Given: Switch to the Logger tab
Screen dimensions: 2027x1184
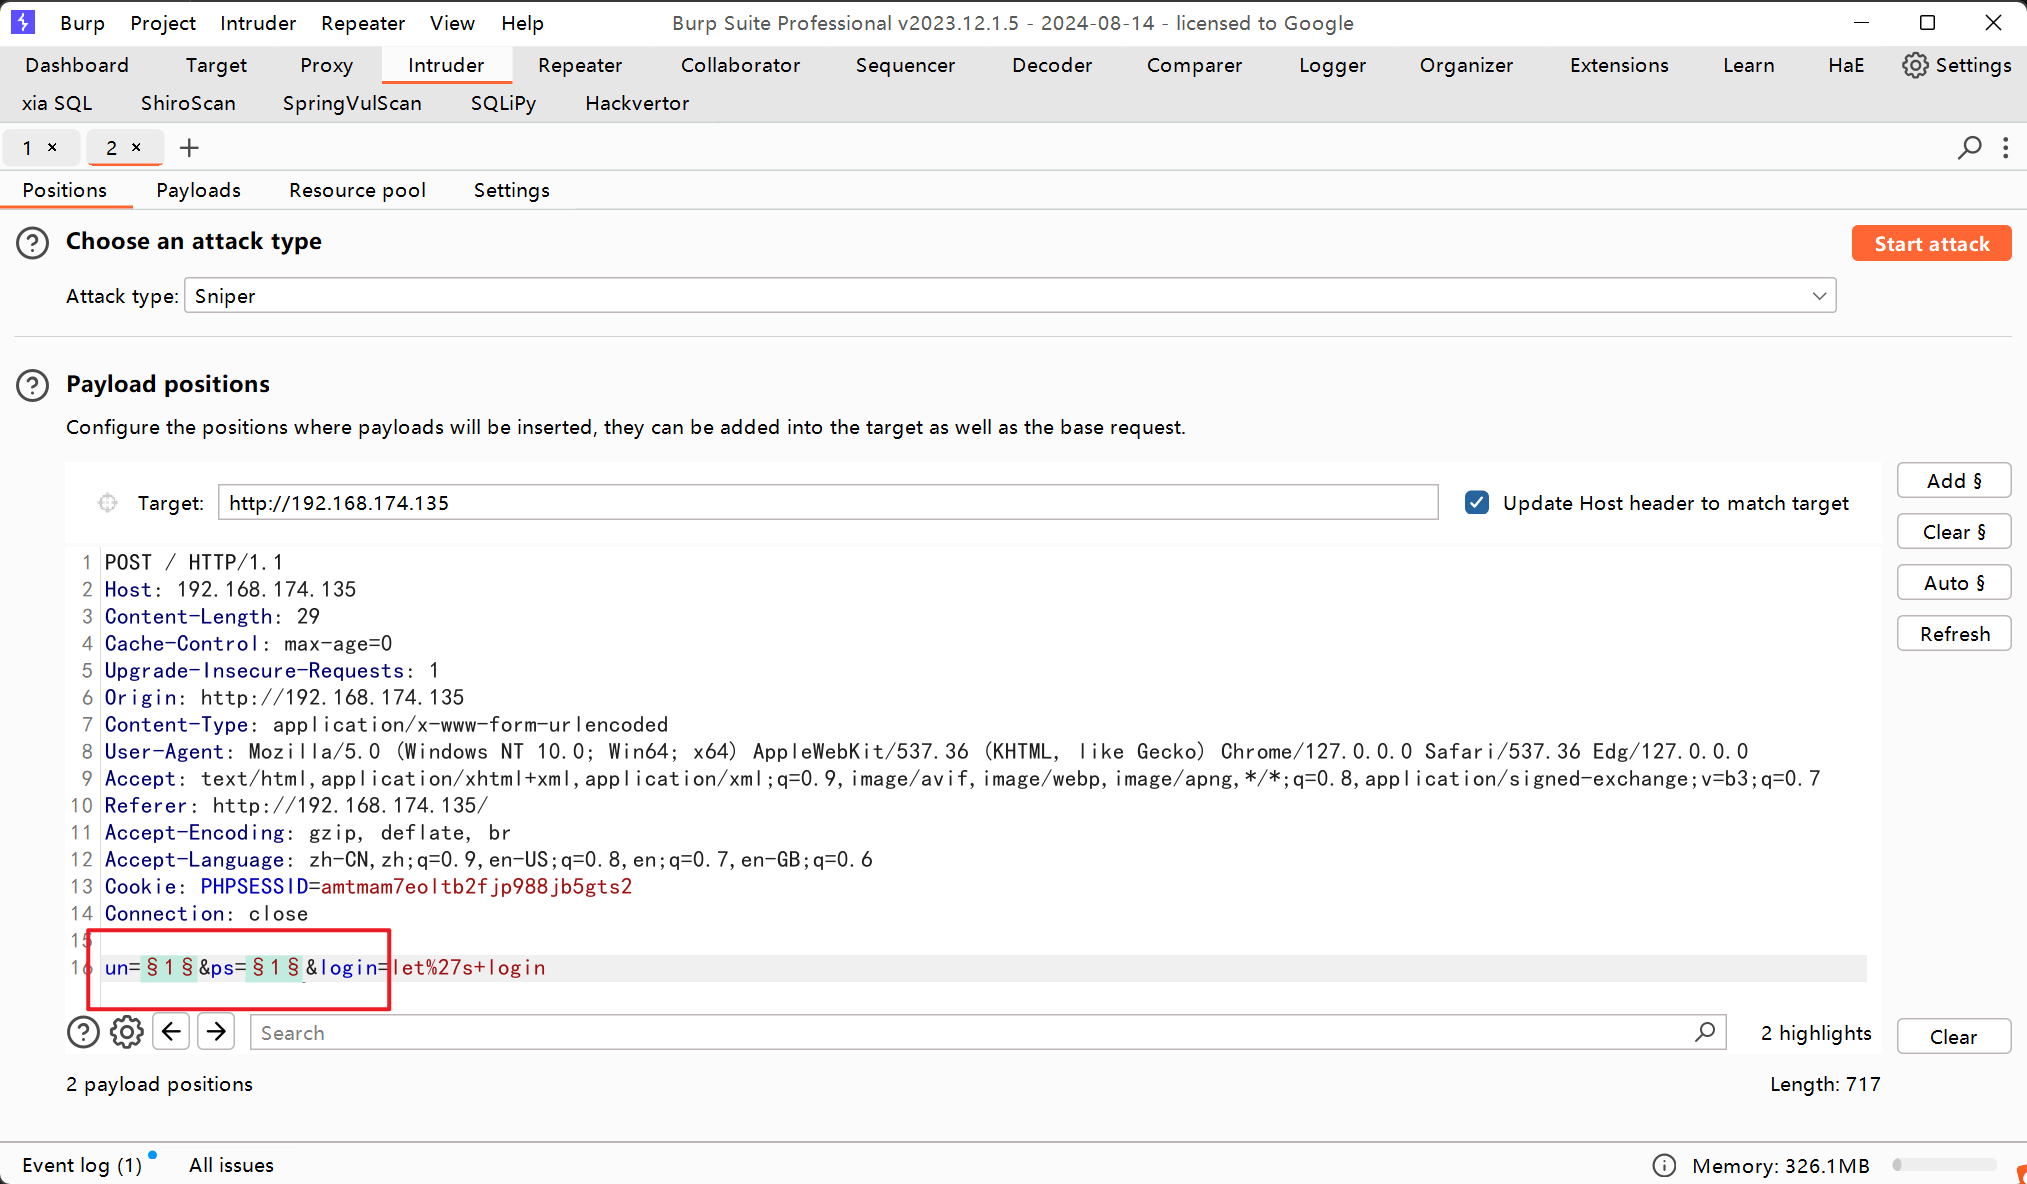Looking at the screenshot, I should click(x=1332, y=65).
